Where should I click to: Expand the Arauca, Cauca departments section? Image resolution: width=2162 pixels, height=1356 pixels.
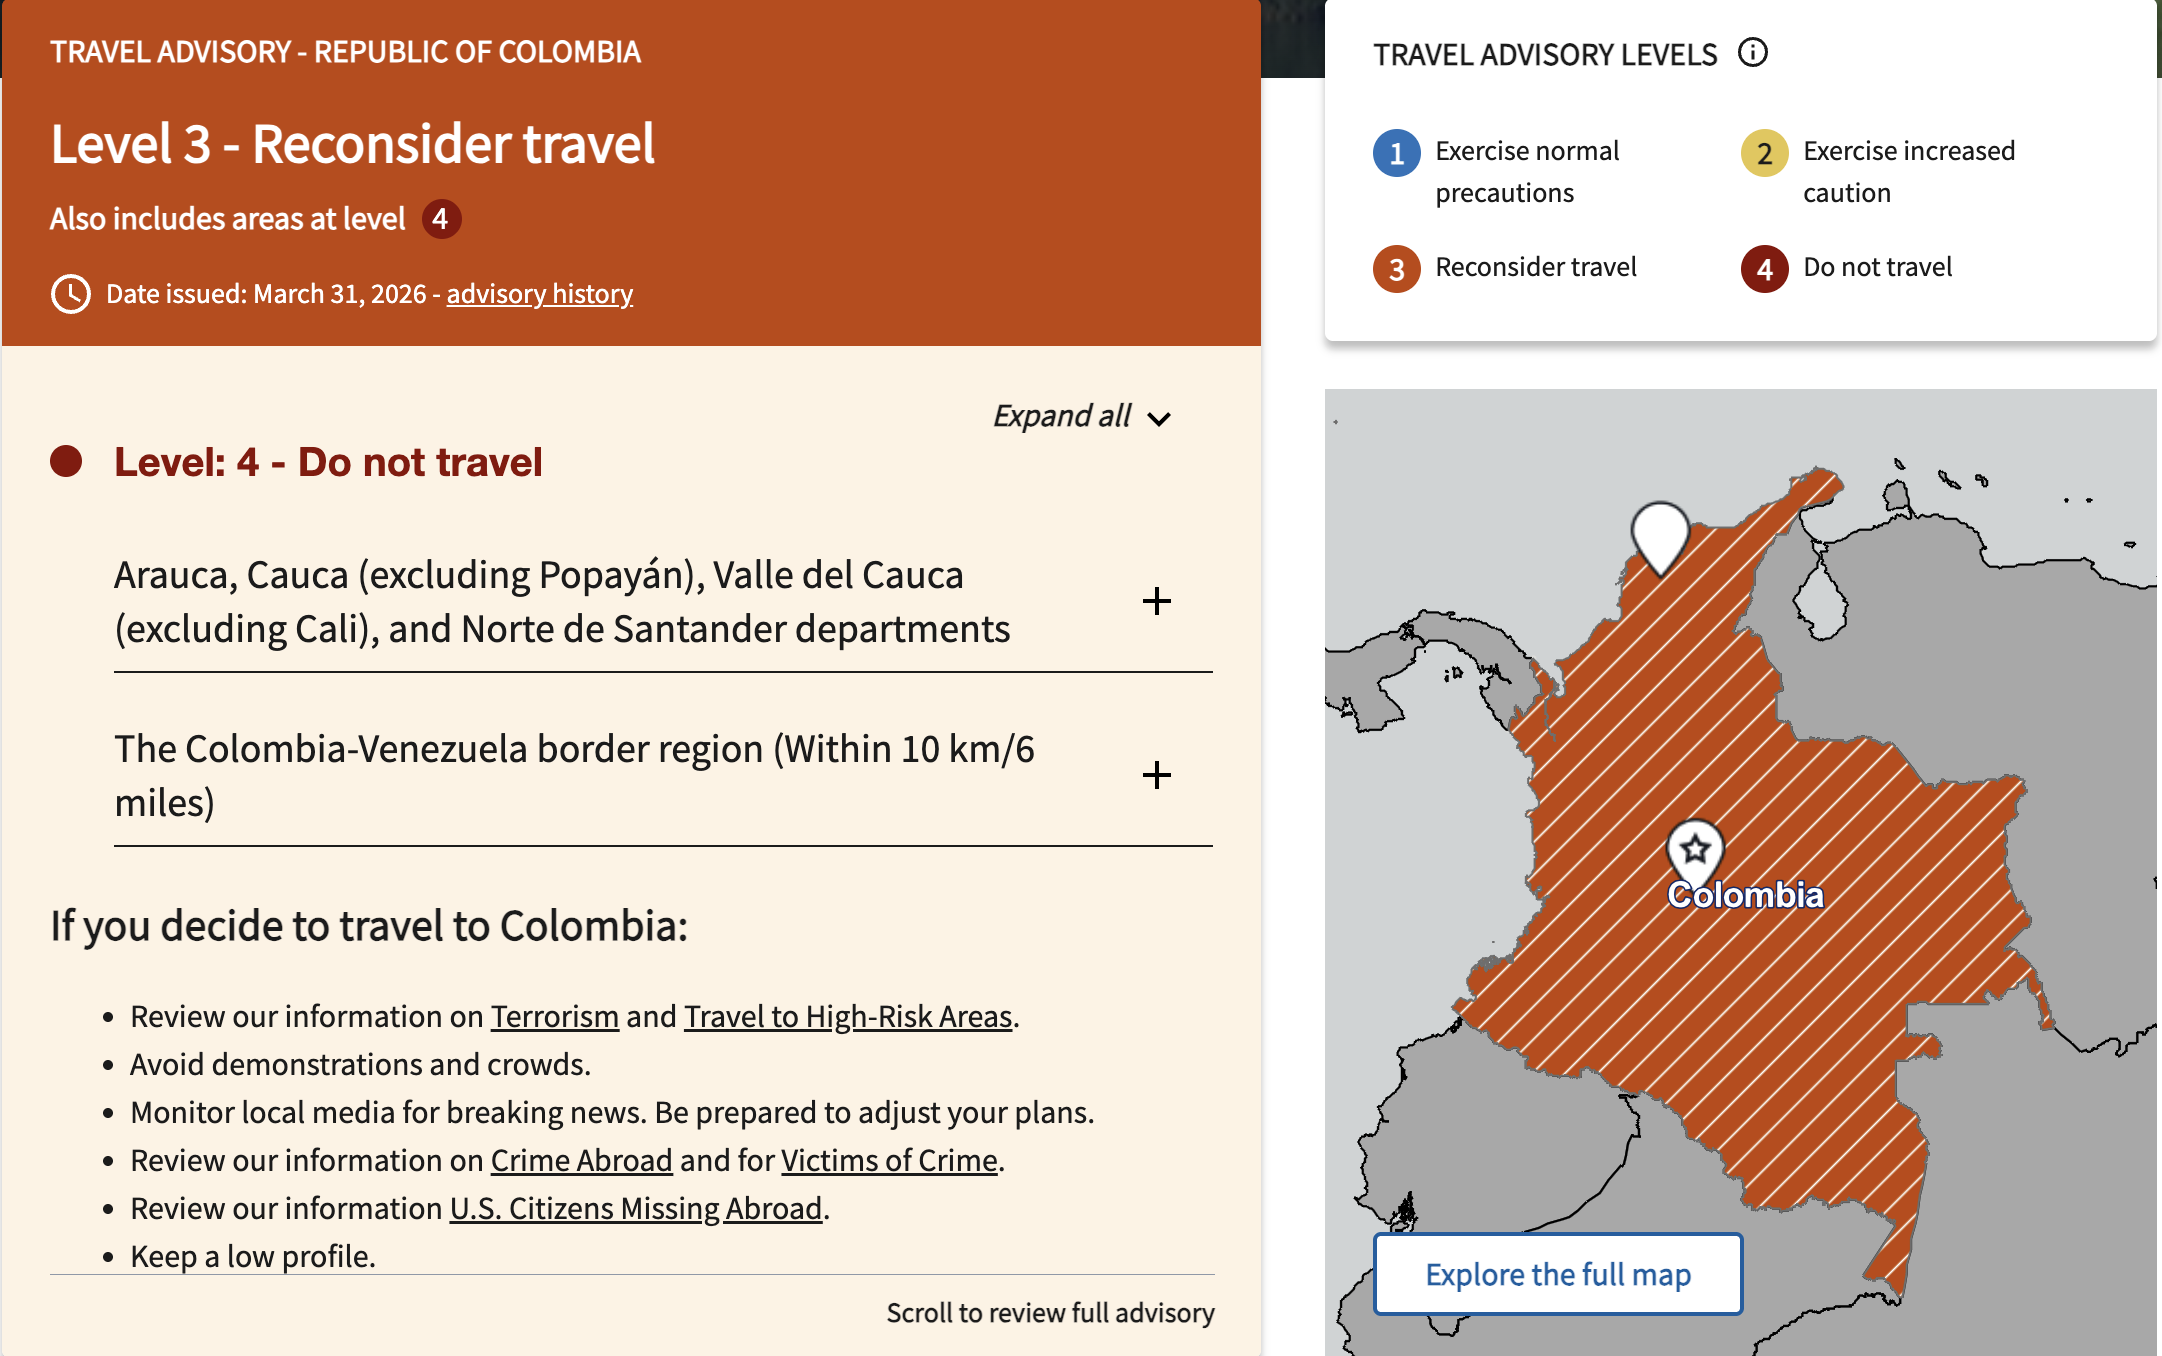(1156, 601)
